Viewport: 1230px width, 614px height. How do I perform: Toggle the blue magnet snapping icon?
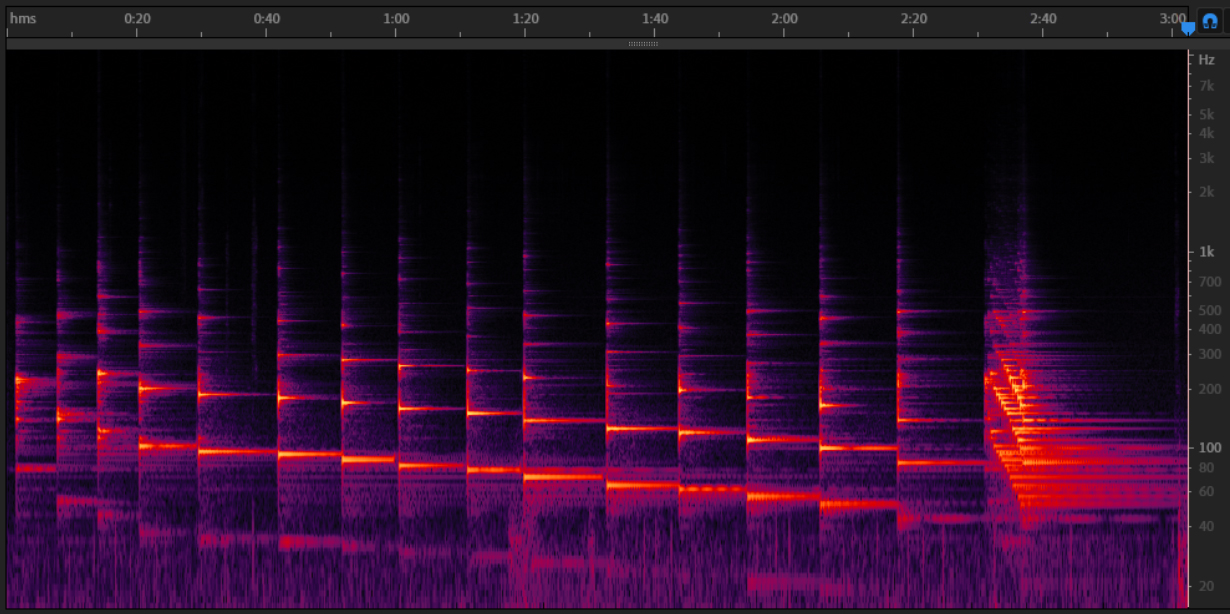tap(1208, 20)
